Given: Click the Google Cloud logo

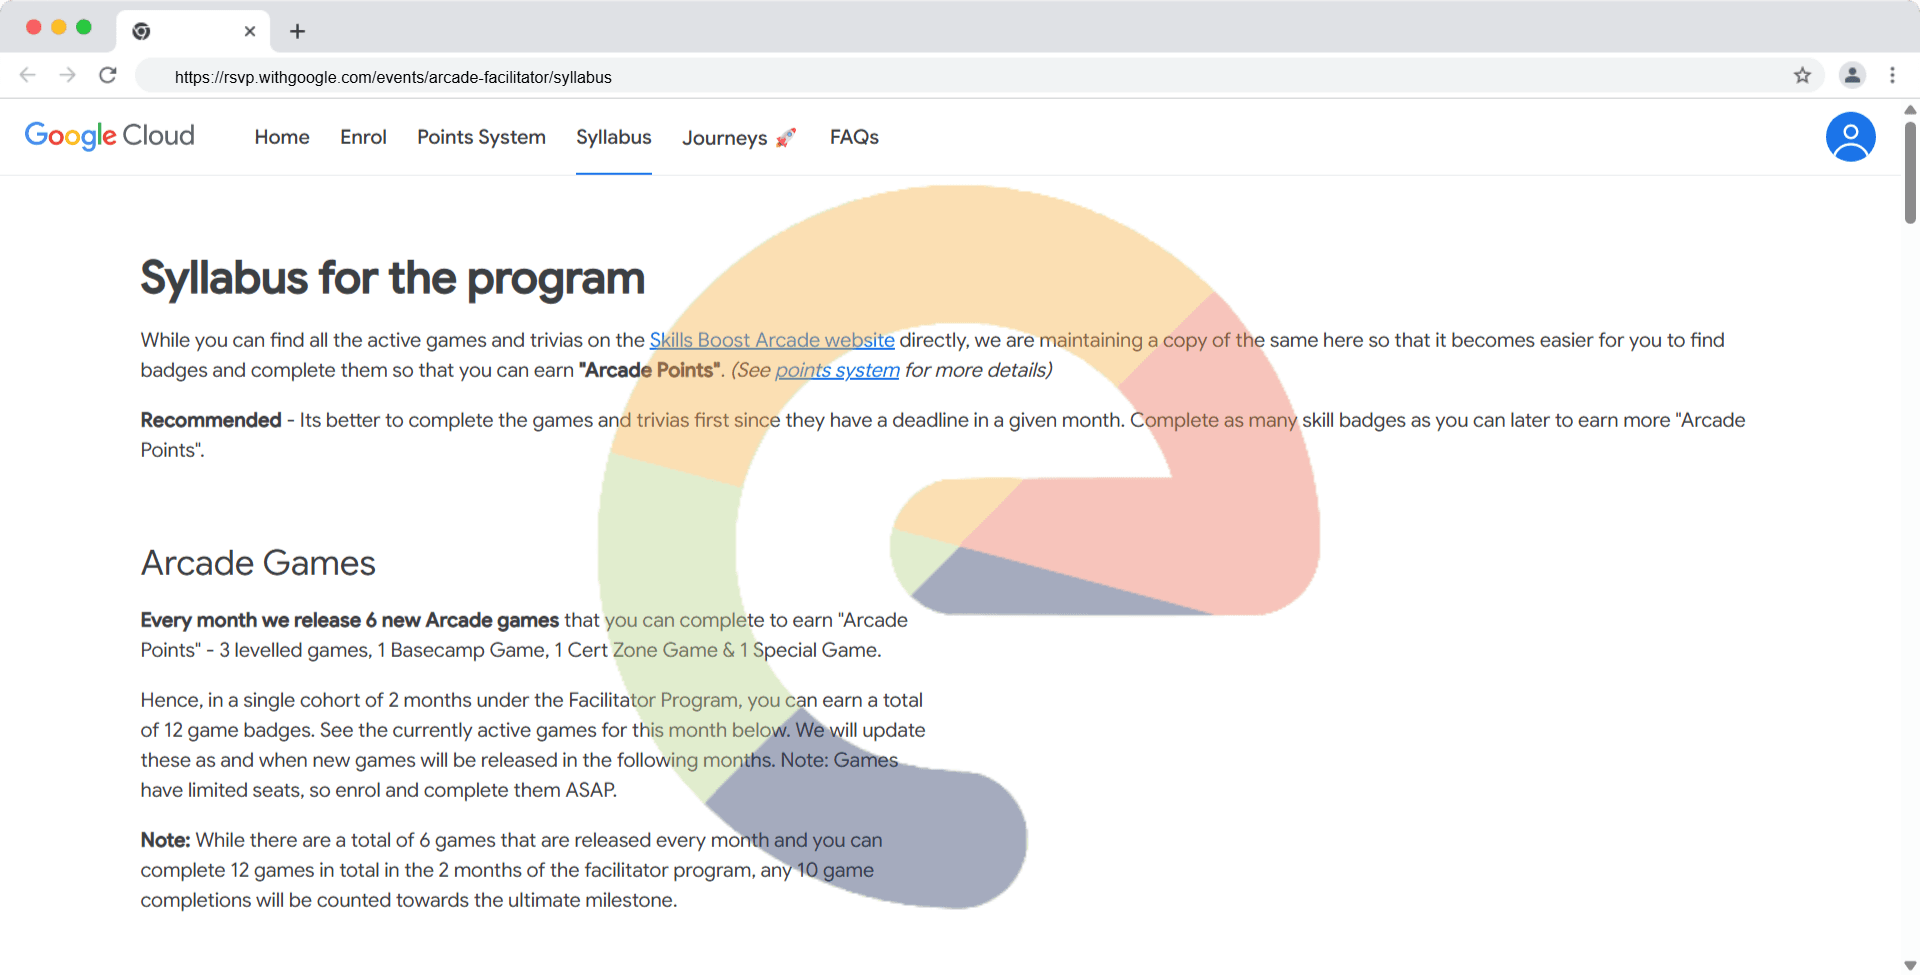Looking at the screenshot, I should (110, 136).
